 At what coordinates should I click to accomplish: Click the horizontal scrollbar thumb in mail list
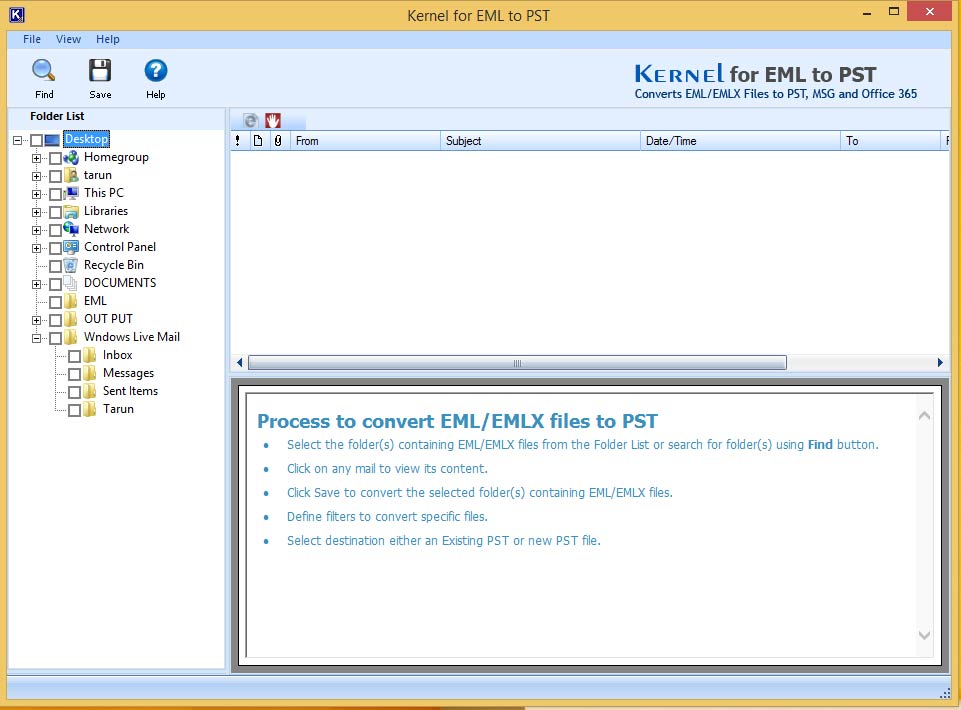pos(517,363)
